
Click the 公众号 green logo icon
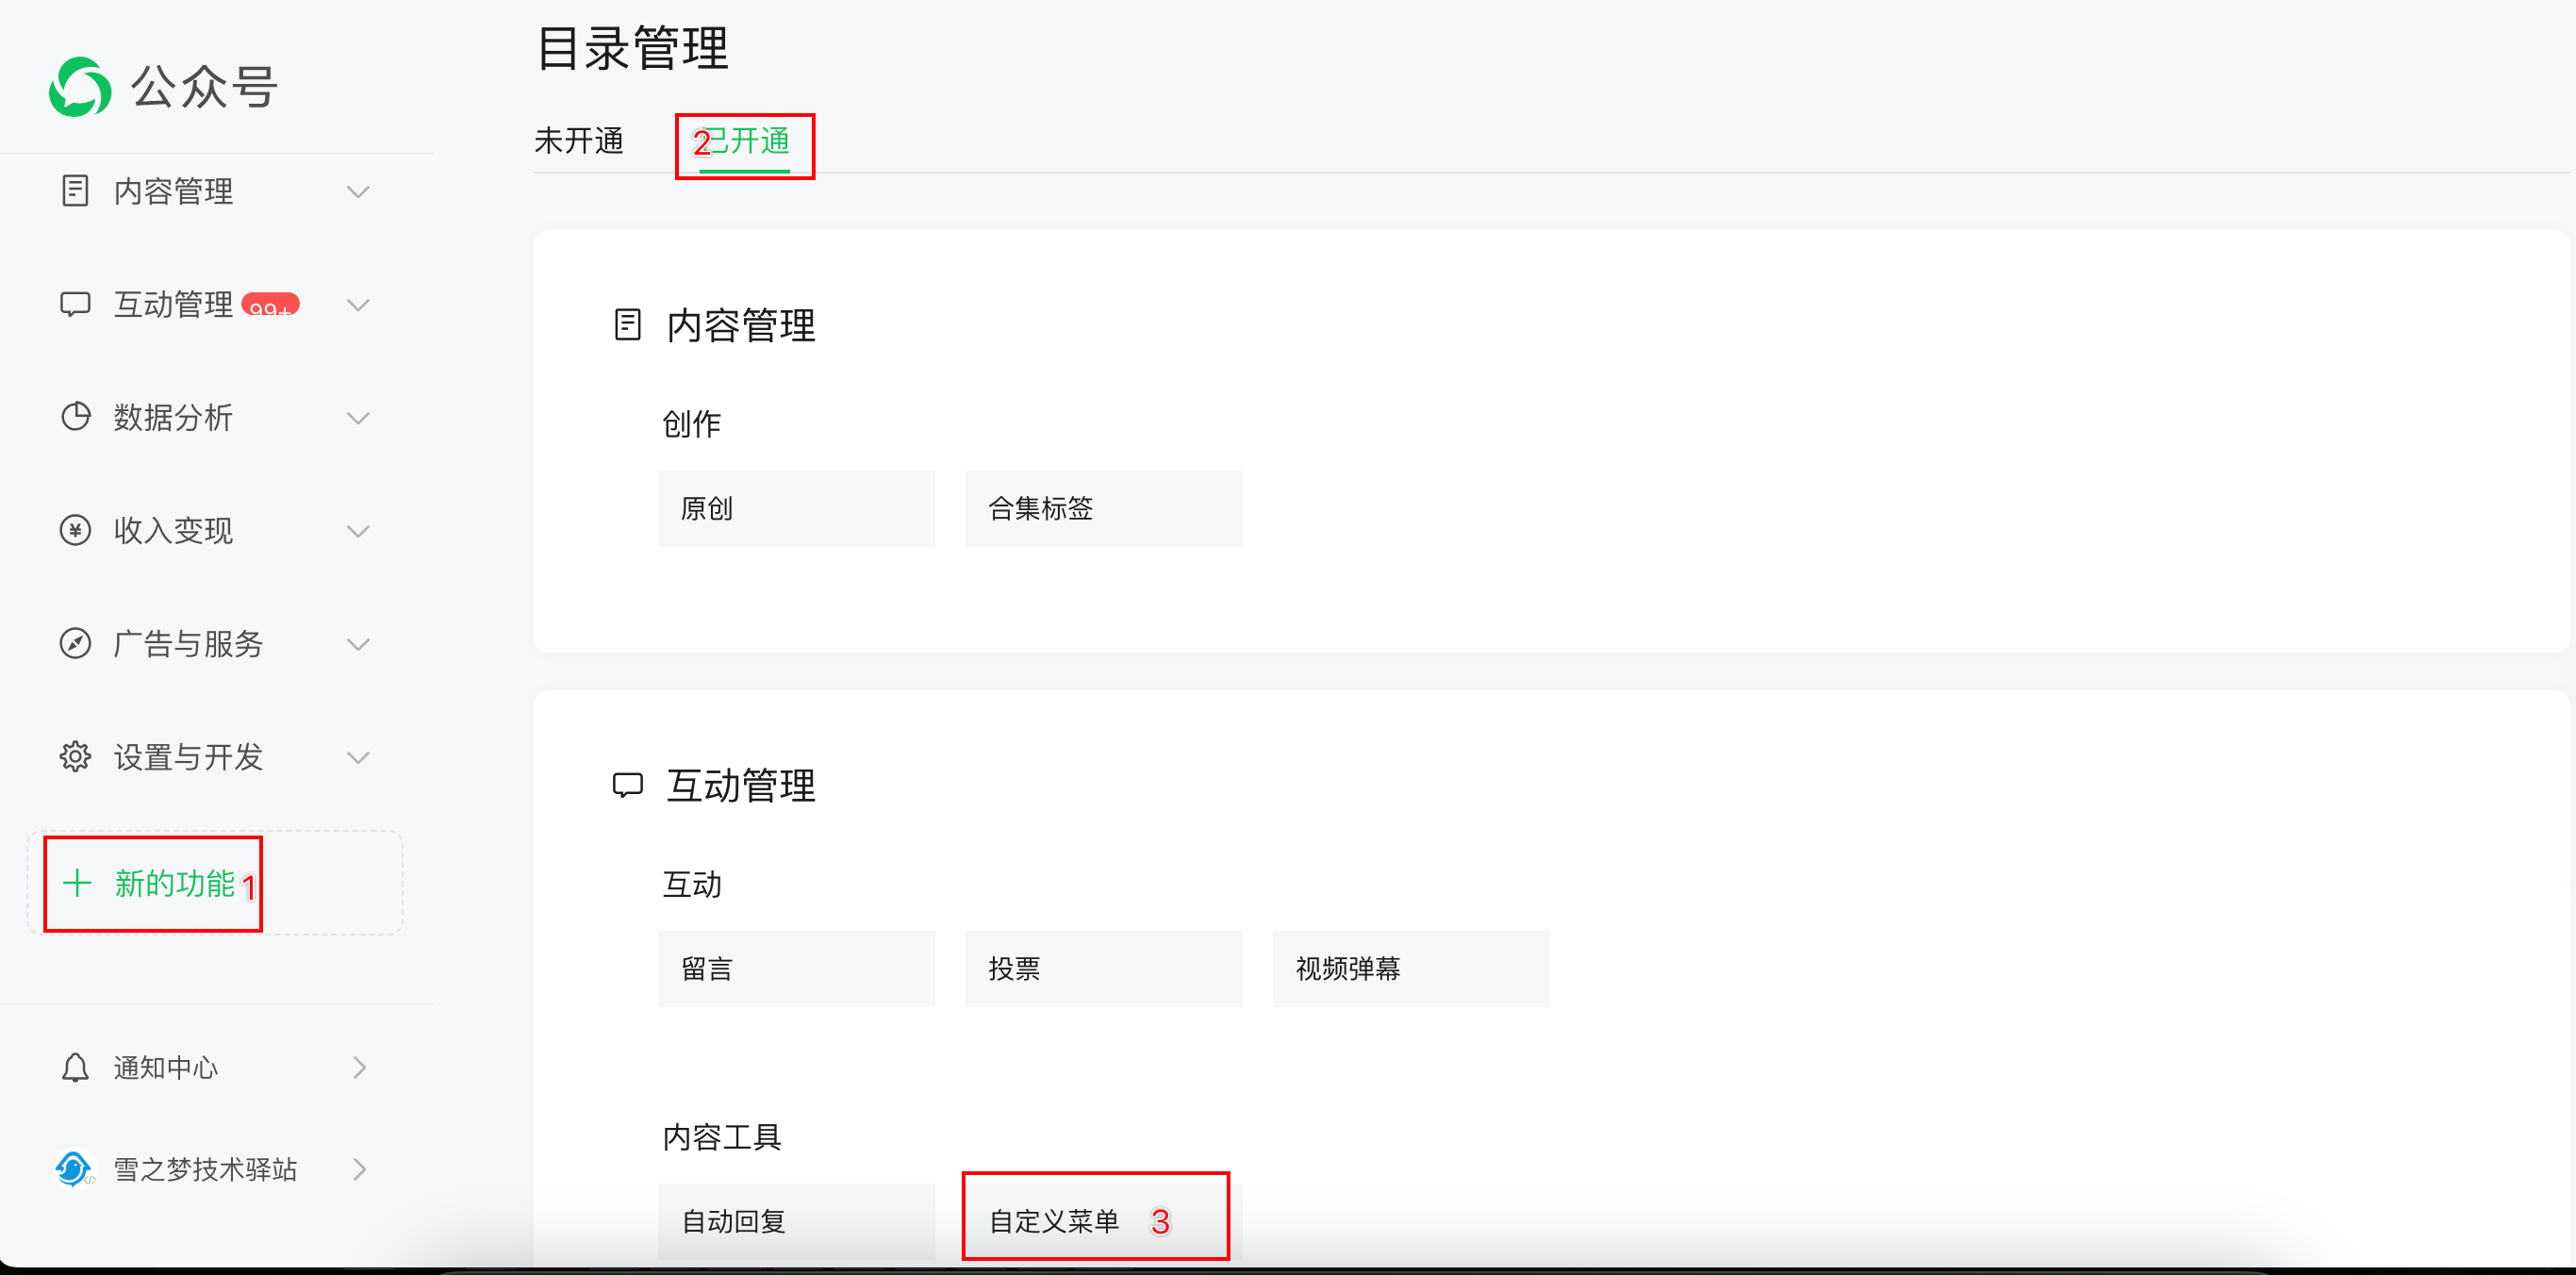click(x=80, y=87)
